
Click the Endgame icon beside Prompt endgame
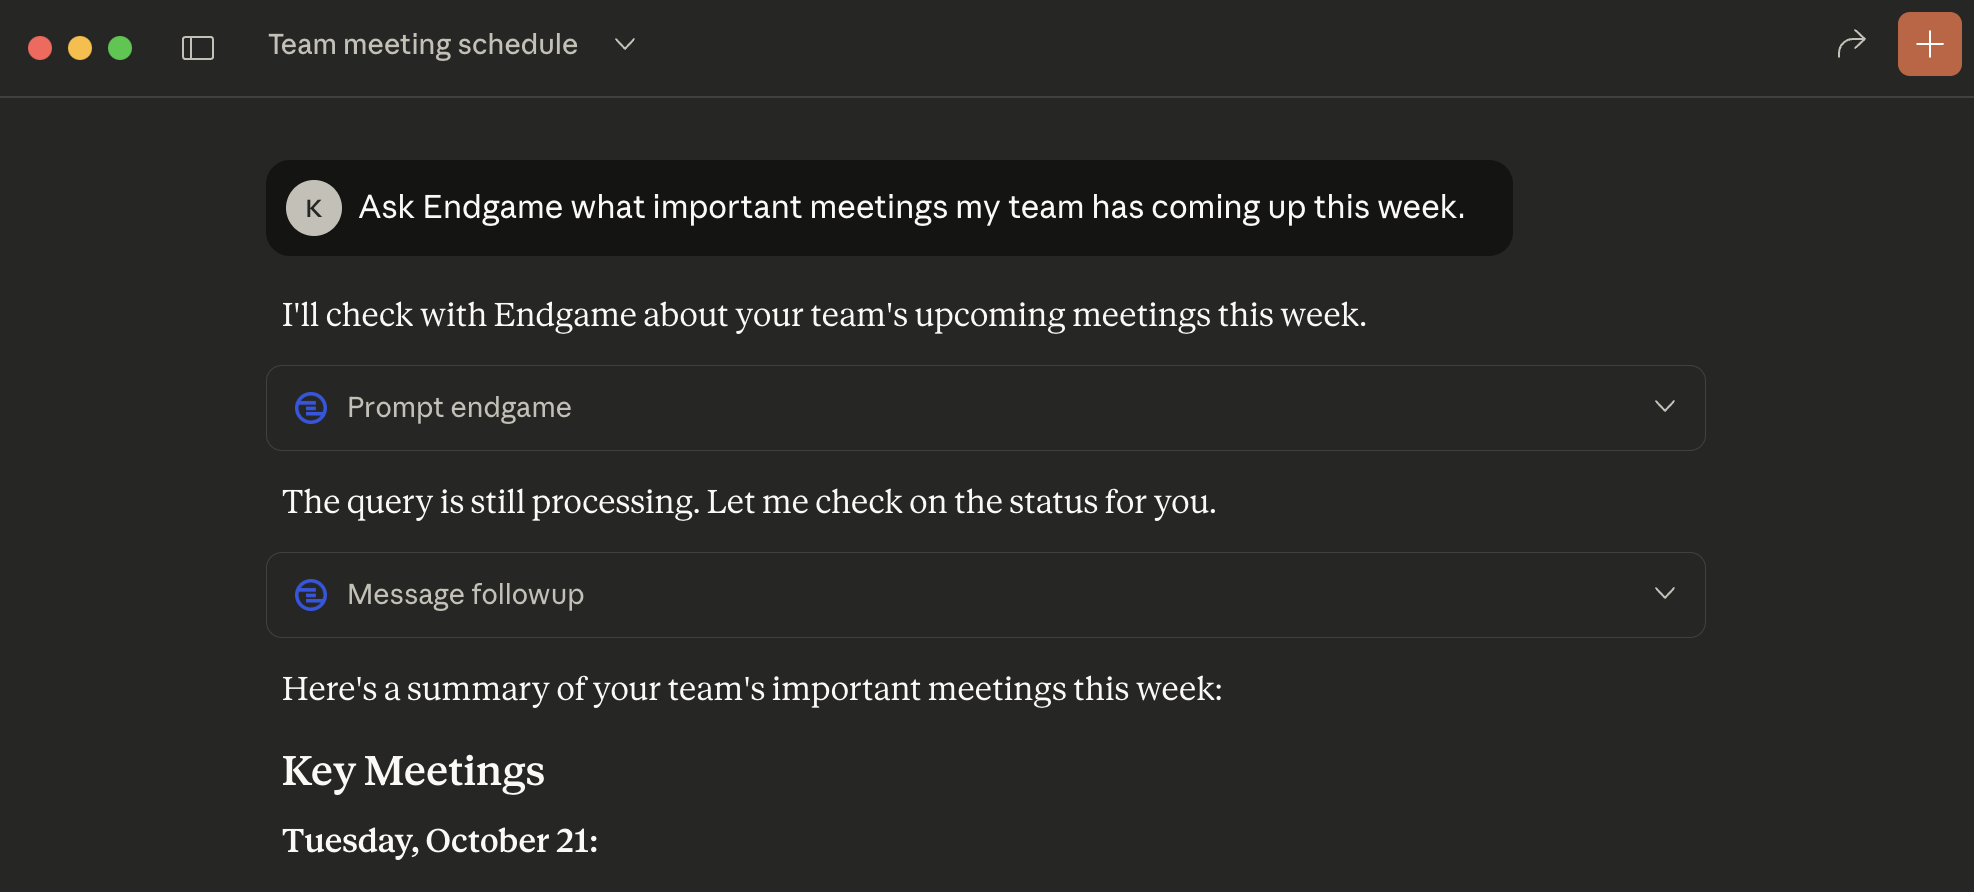[x=311, y=407]
